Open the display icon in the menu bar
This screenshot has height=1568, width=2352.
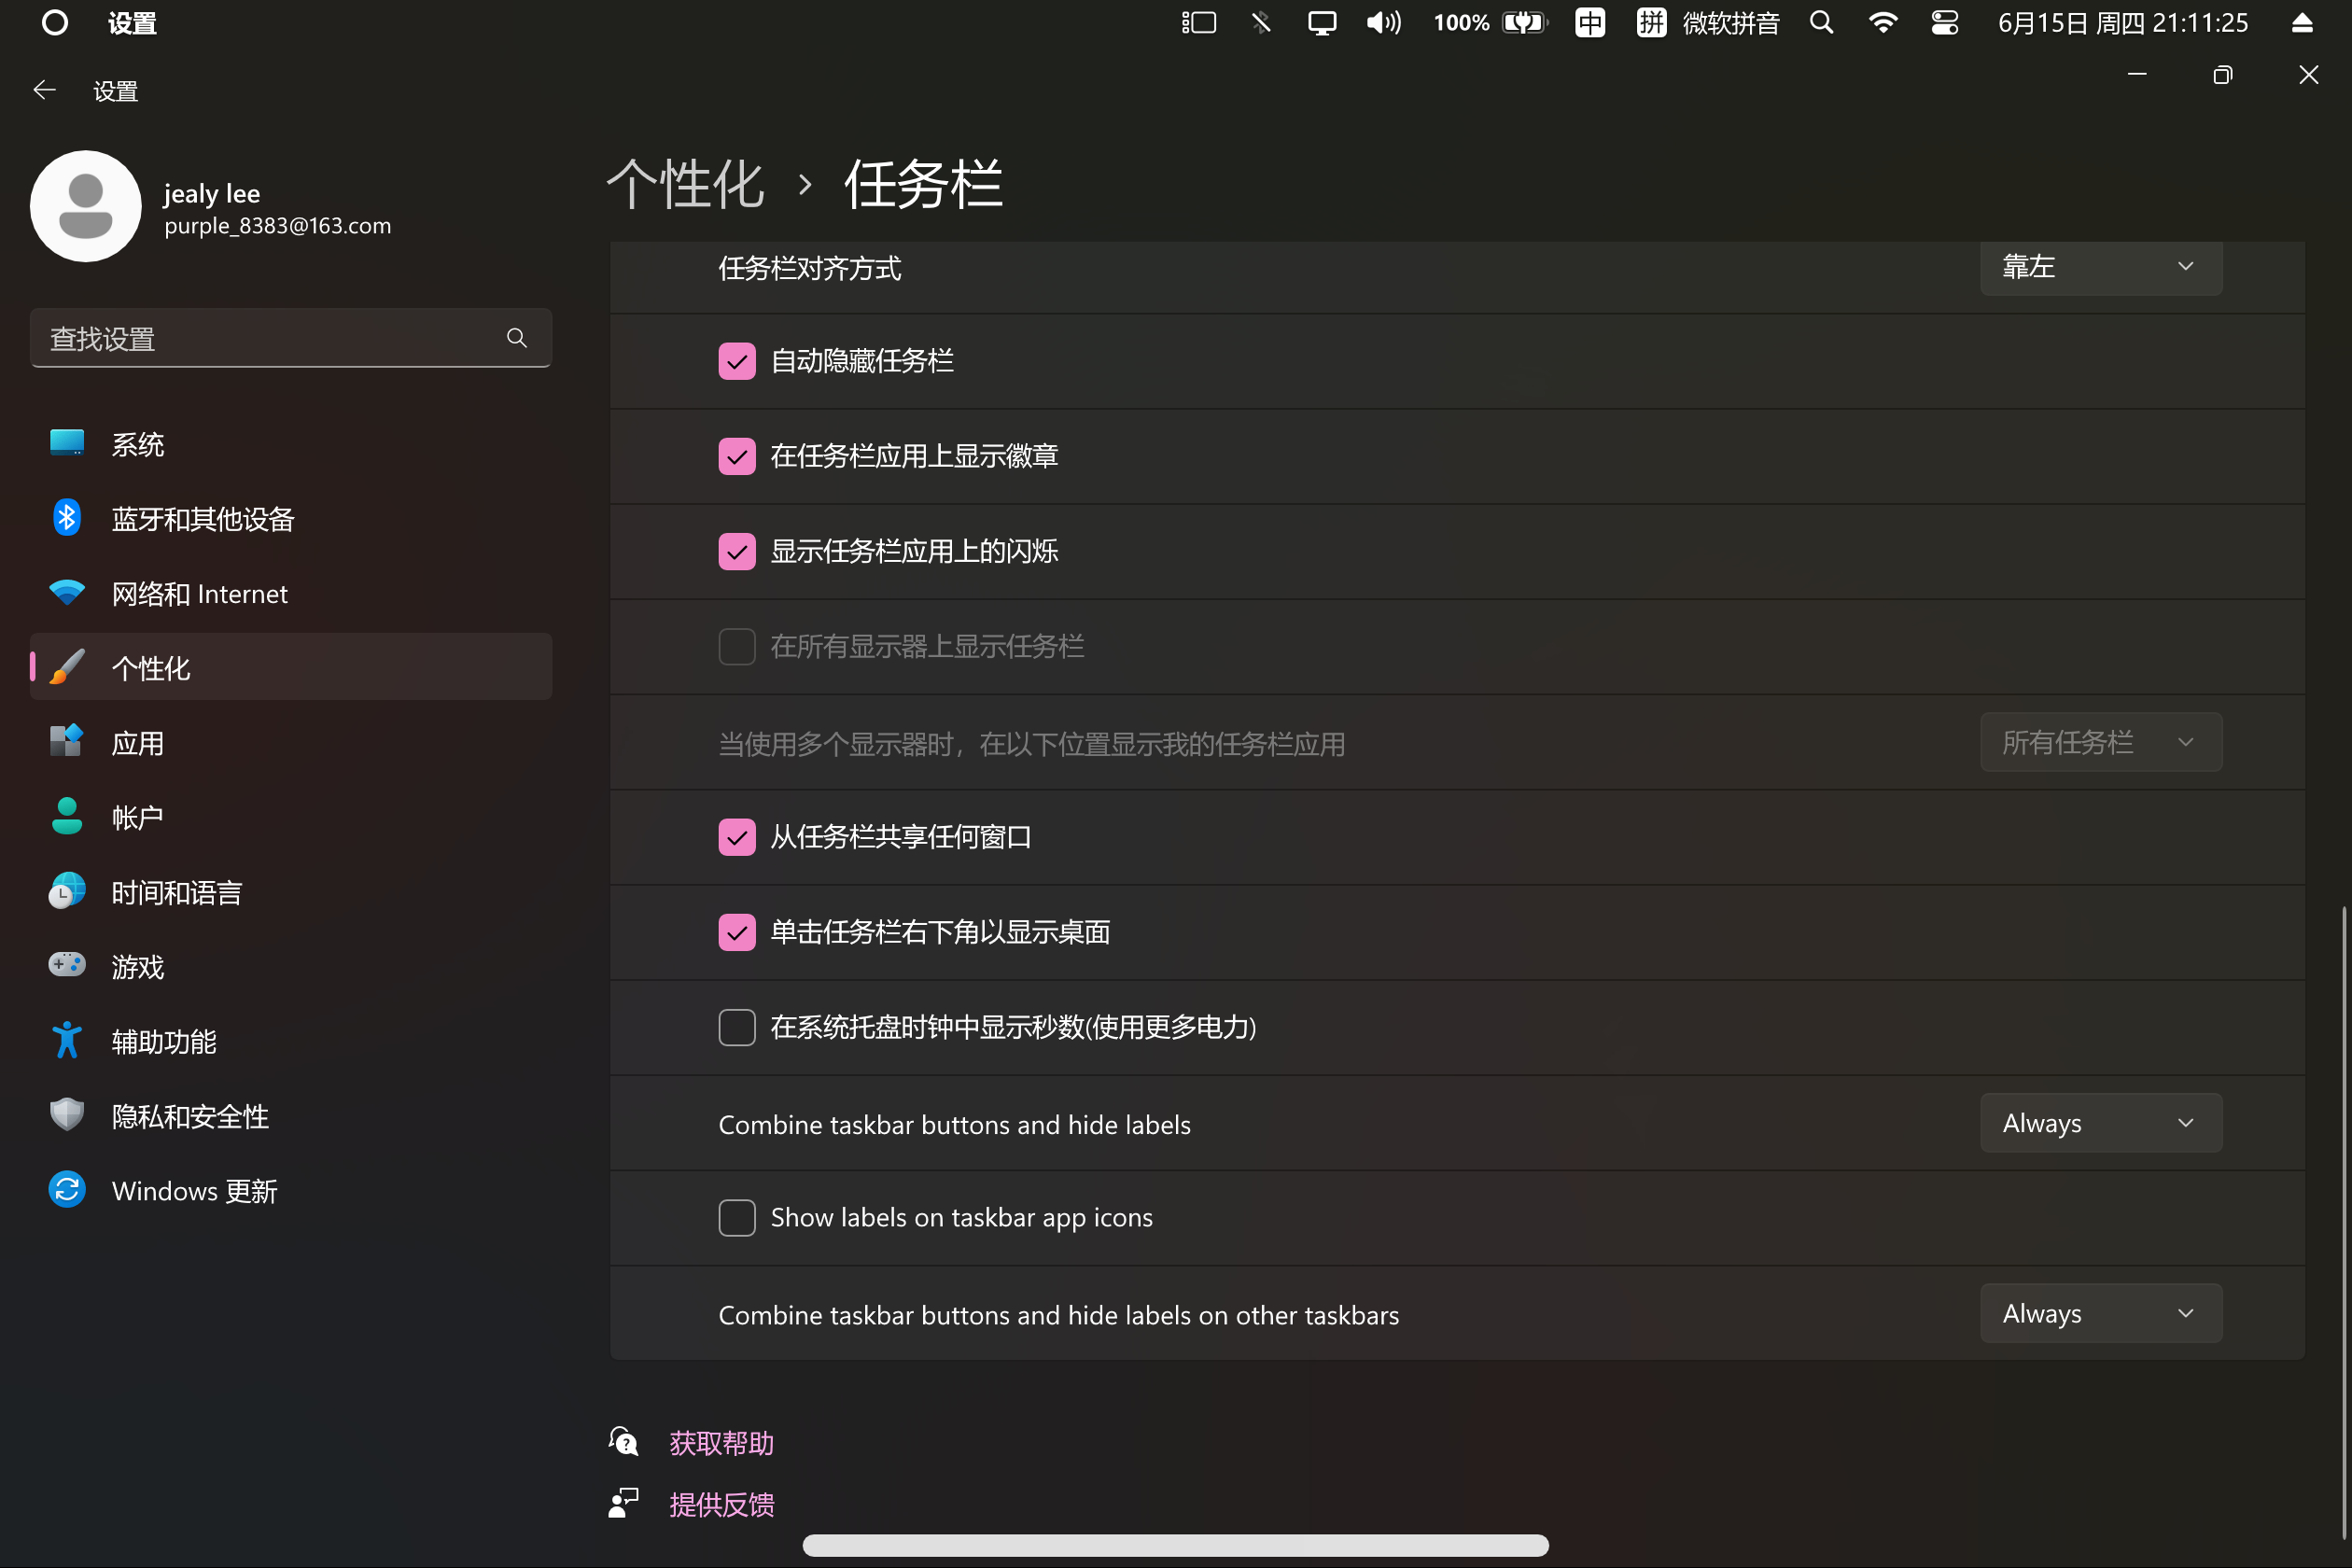1322,23
